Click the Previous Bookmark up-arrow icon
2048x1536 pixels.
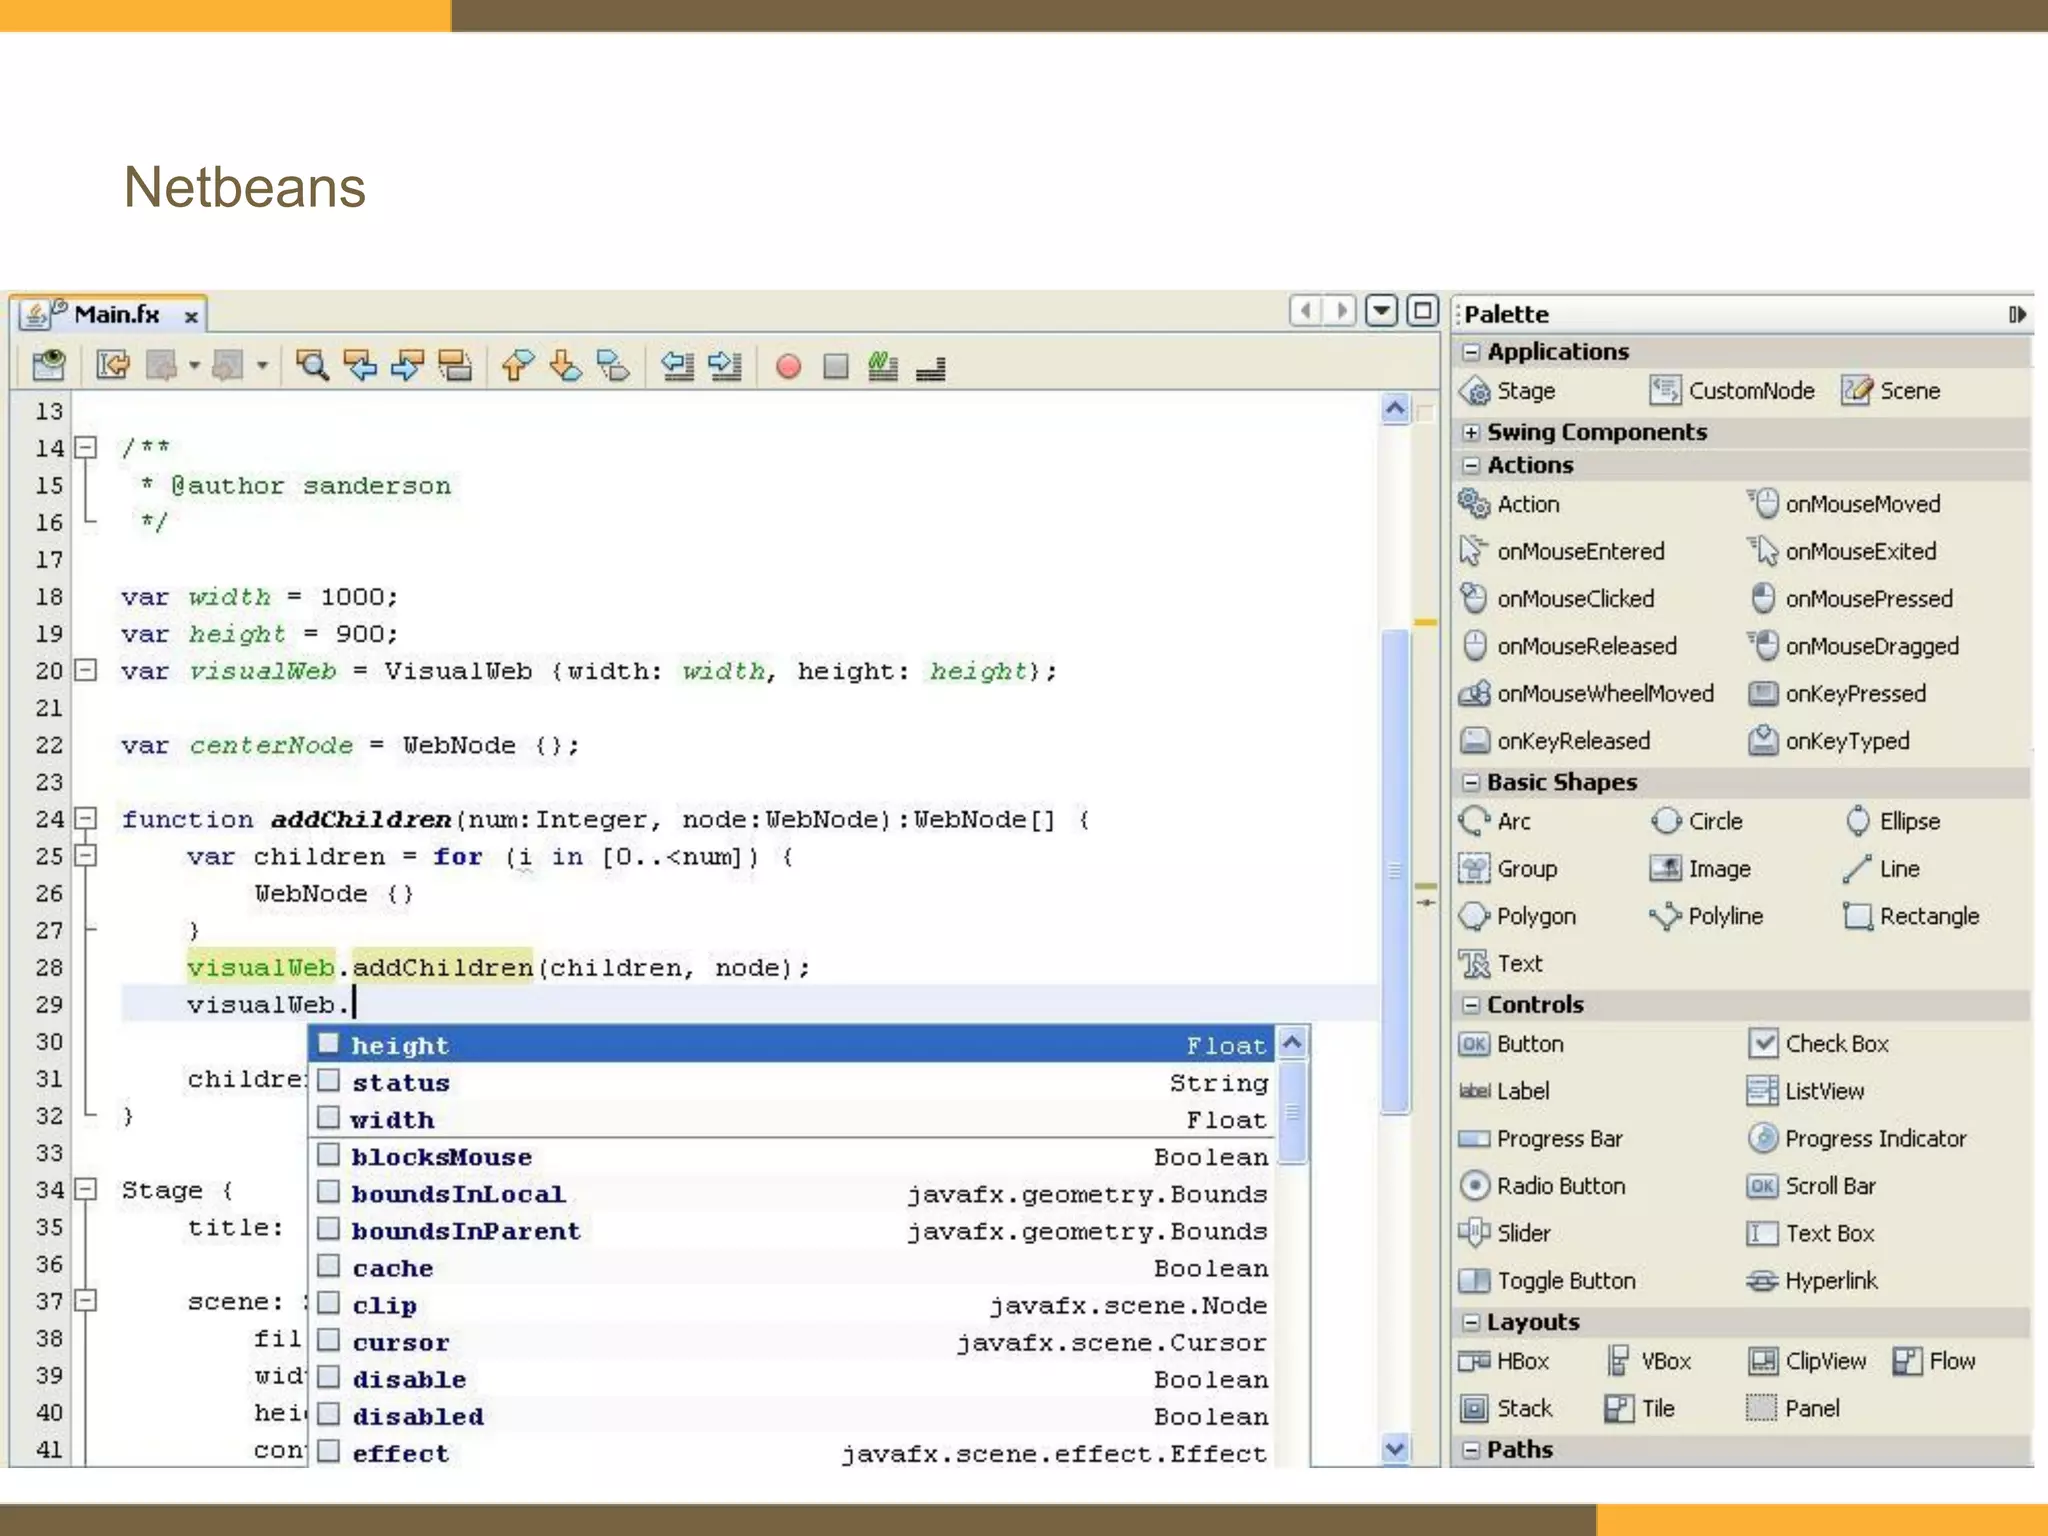pyautogui.click(x=516, y=366)
